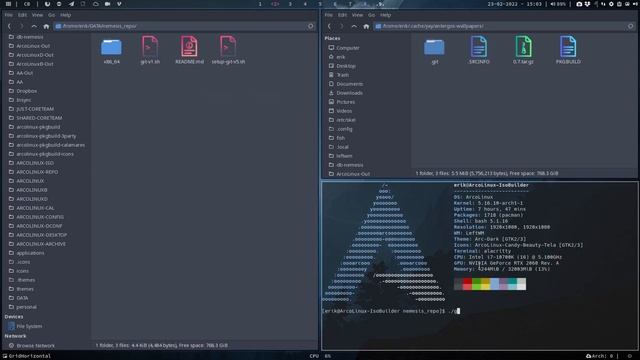Click the cloud launcher in top bar
This screenshot has height=360, width=640.
(x=96, y=4)
